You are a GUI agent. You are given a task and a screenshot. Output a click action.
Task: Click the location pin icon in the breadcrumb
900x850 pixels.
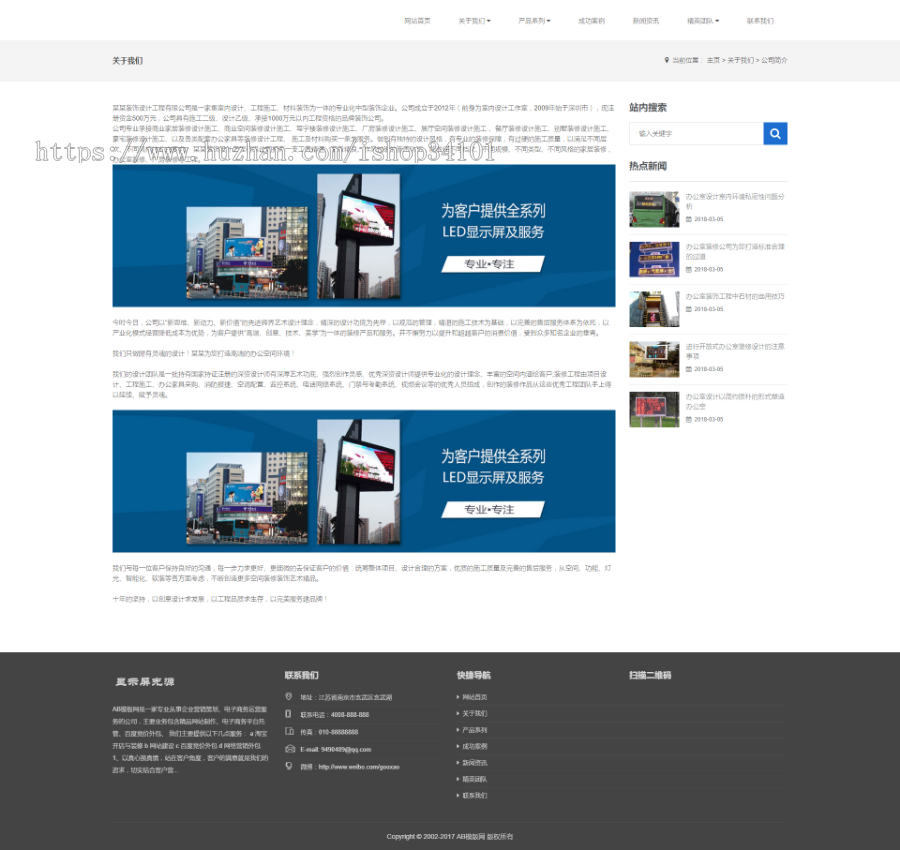pos(666,60)
